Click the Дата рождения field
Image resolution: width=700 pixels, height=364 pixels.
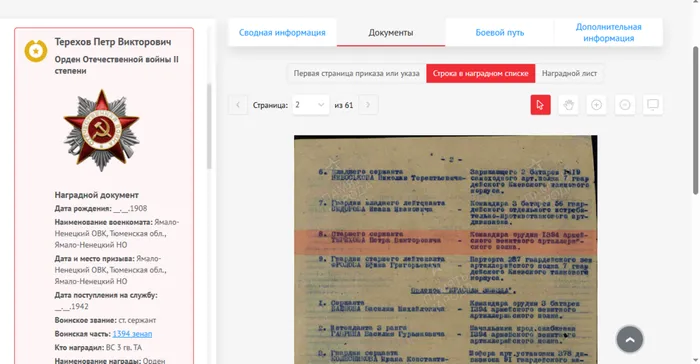pos(101,209)
